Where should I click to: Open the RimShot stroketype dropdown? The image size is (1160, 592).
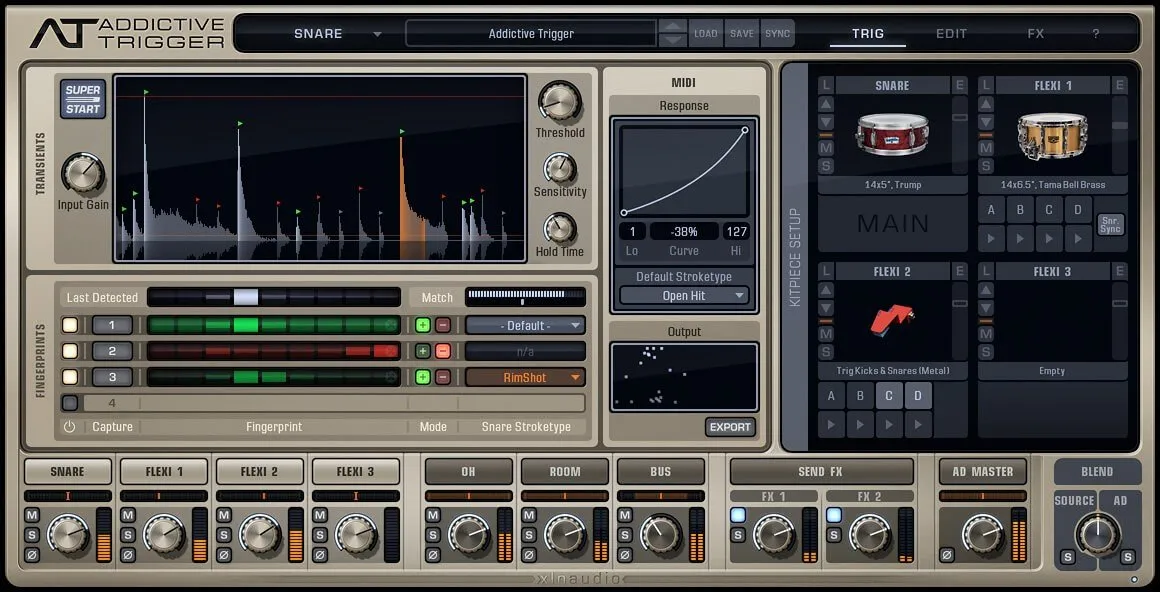point(524,377)
